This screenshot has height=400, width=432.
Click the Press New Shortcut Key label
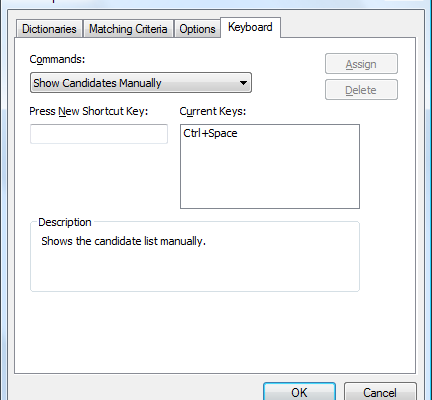pyautogui.click(x=89, y=111)
